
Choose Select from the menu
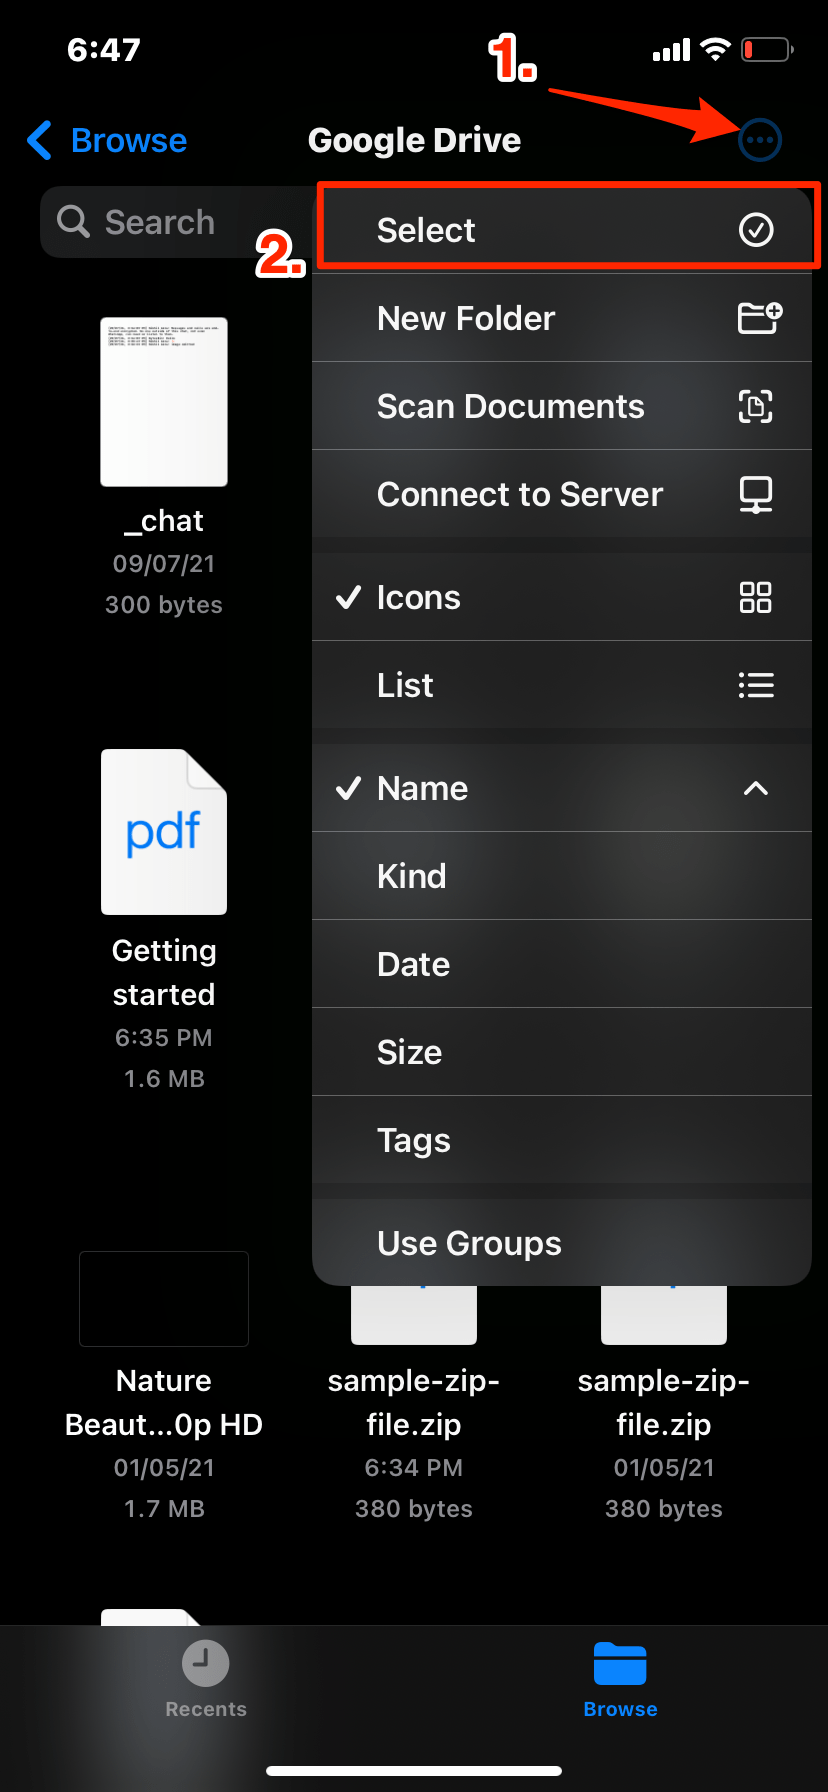[562, 230]
